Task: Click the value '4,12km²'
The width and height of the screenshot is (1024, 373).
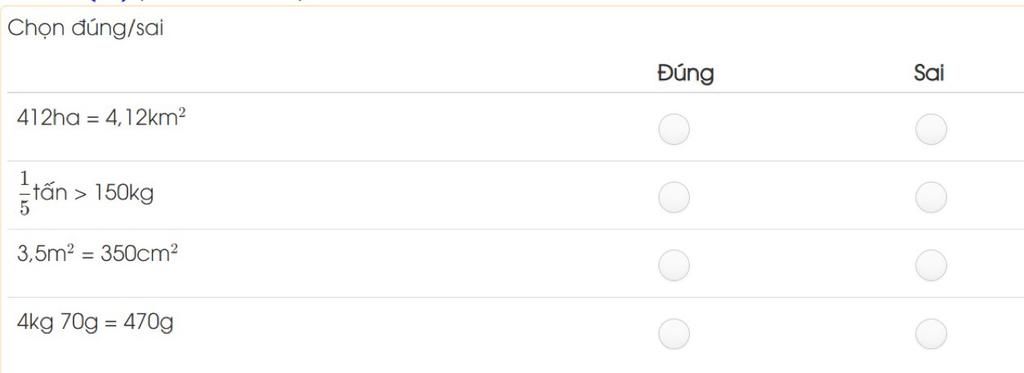Action: (146, 118)
